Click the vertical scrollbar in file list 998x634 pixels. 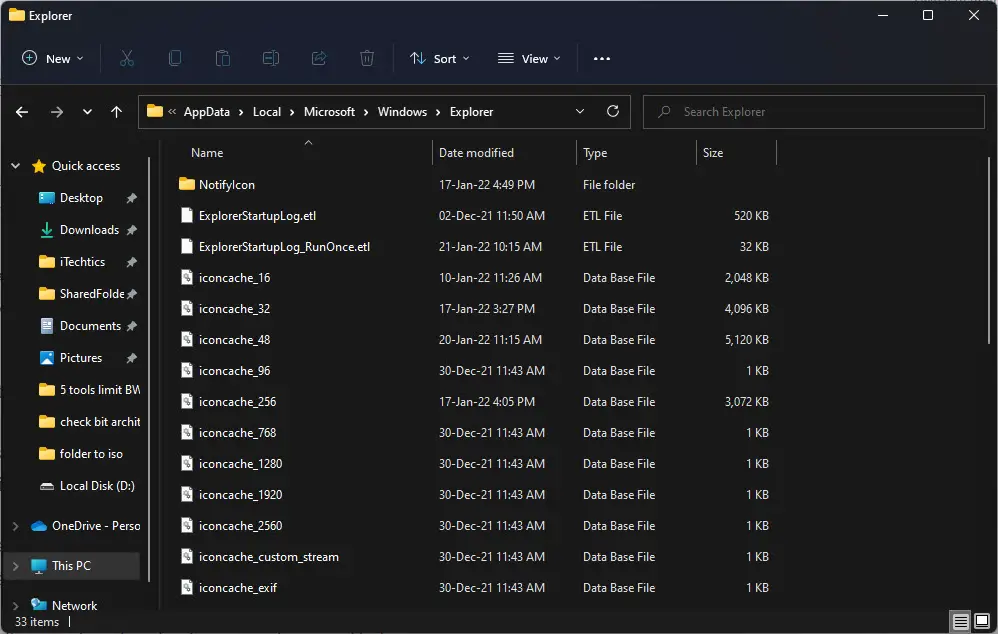pyautogui.click(x=989, y=251)
